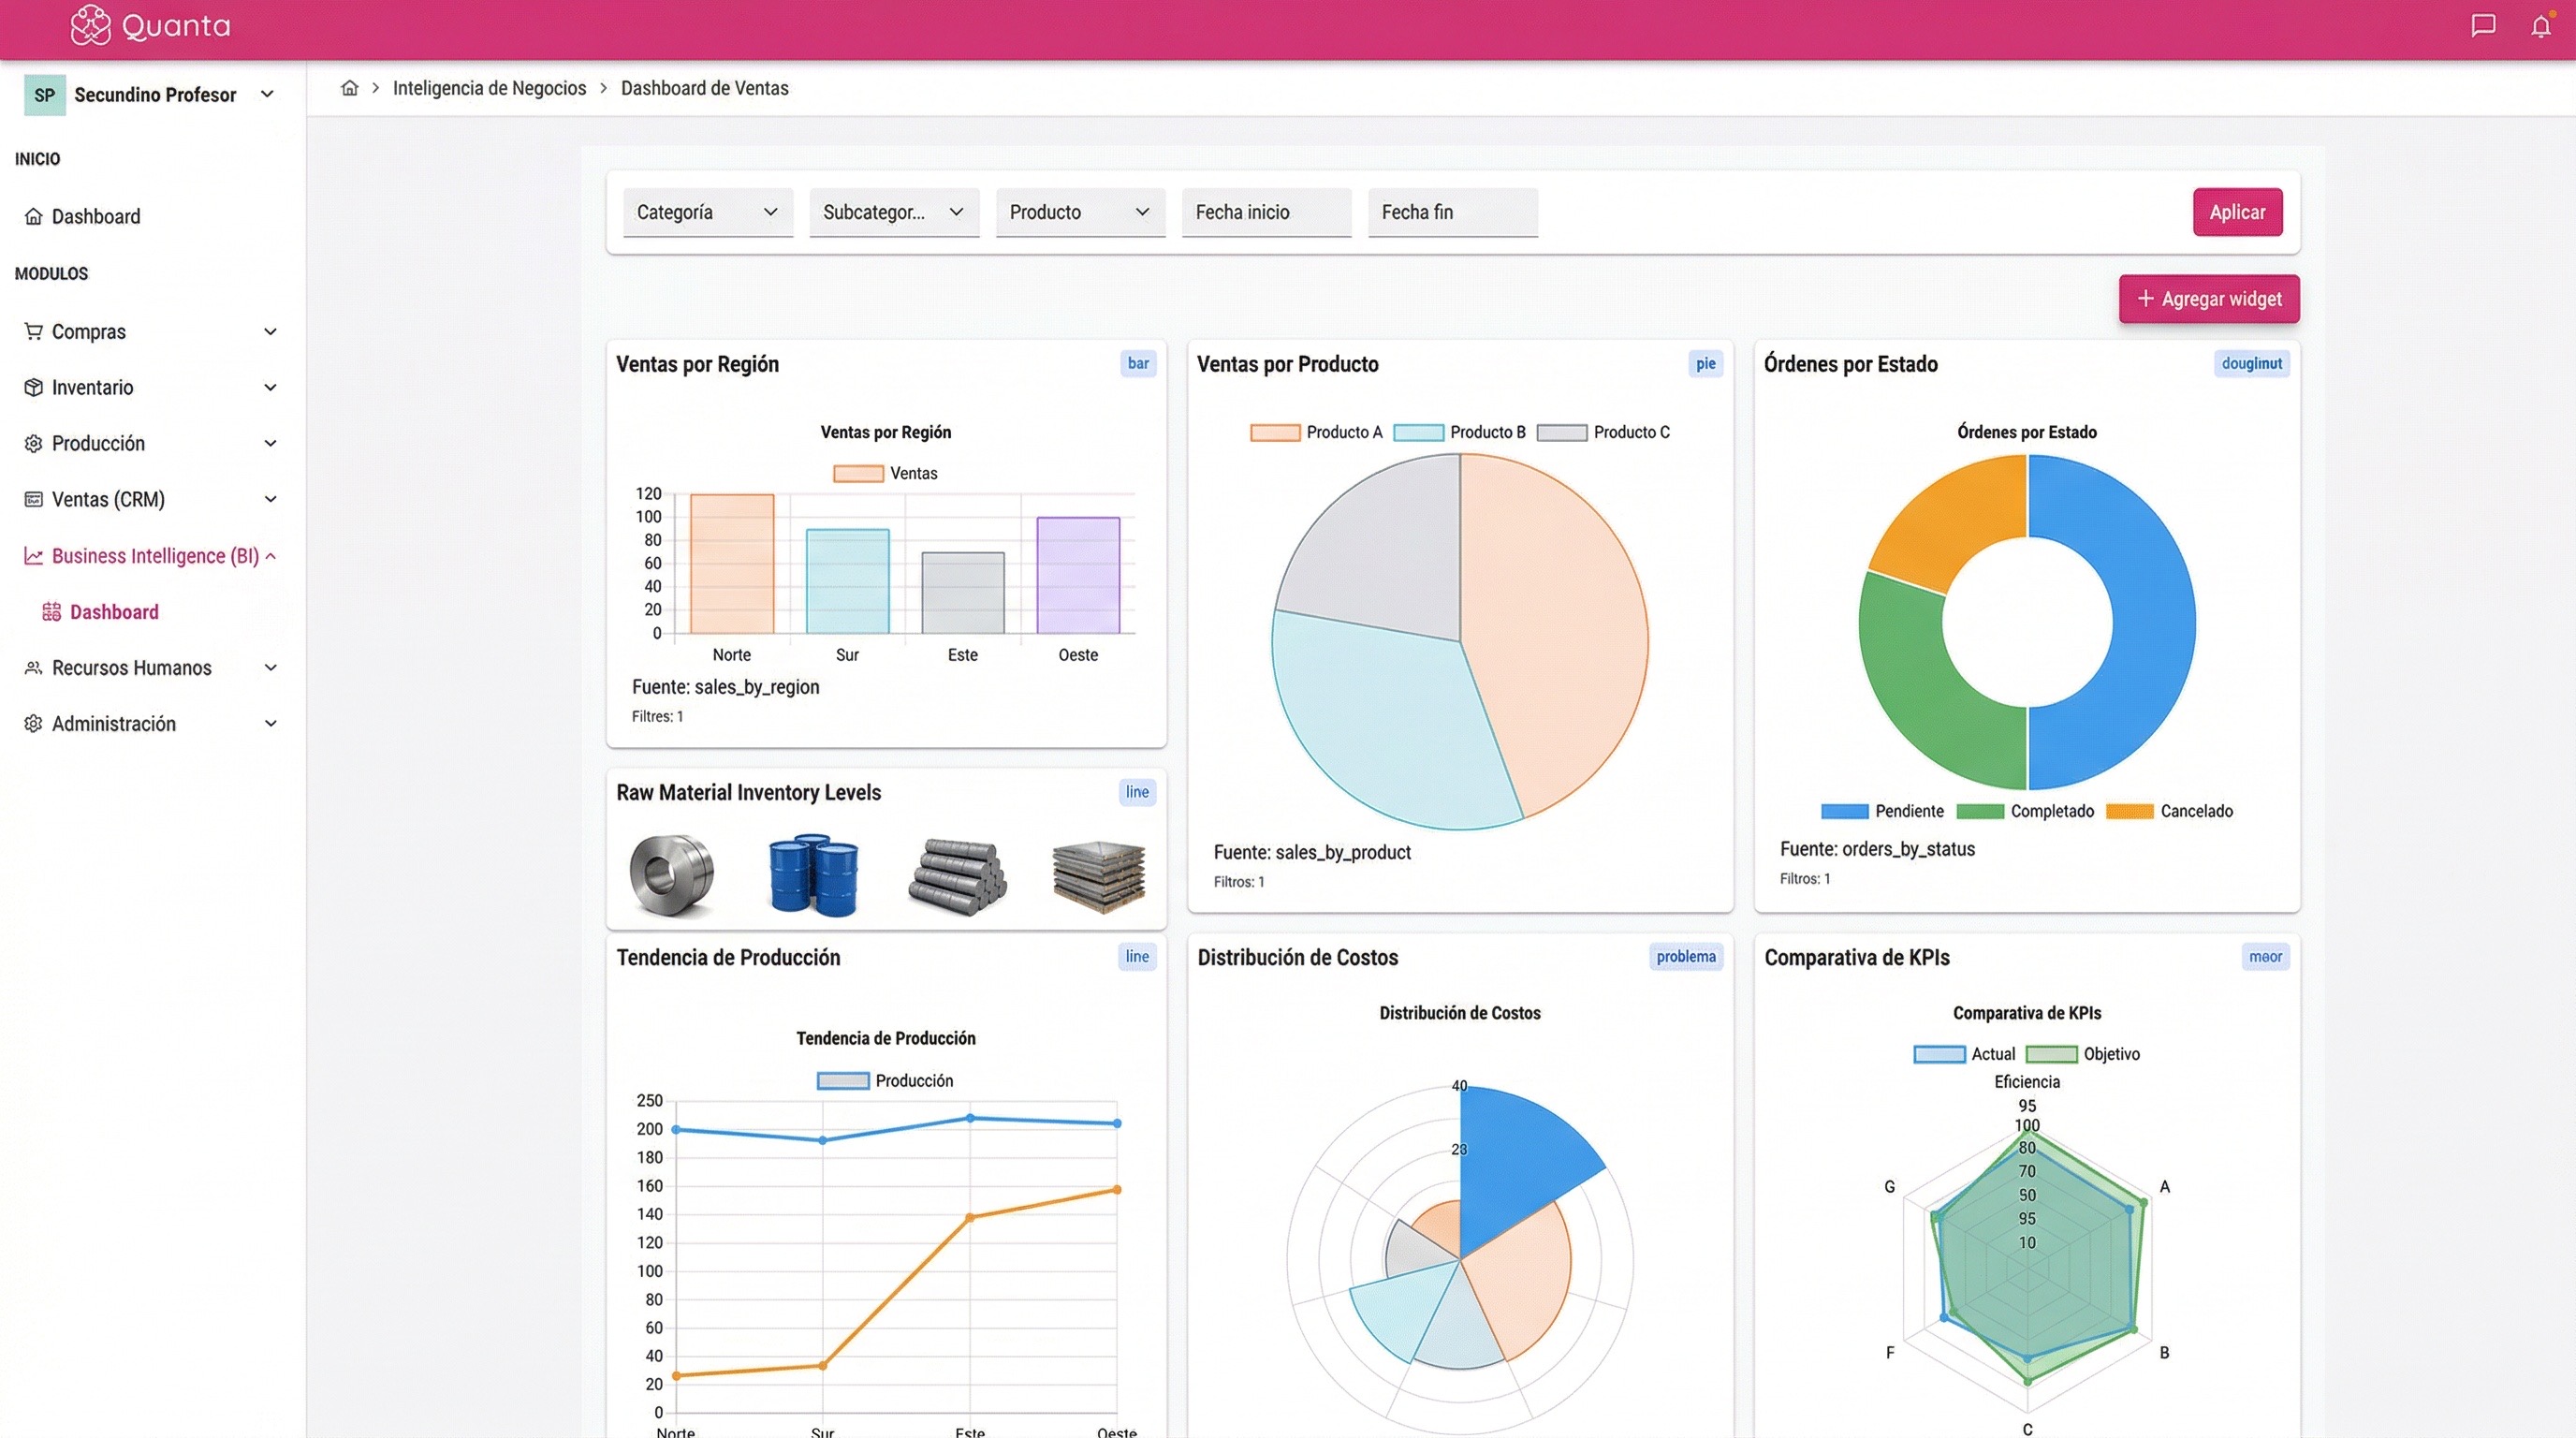Select Dashboard under Business Intelligence

click(115, 611)
